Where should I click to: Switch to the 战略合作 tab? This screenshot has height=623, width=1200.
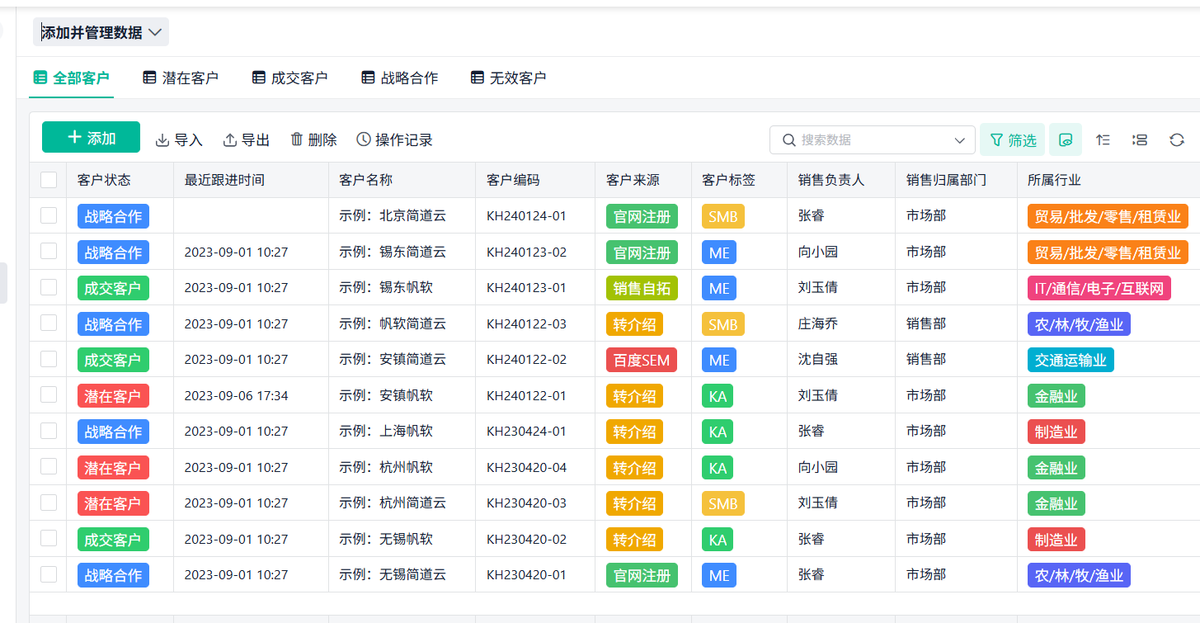coord(399,78)
